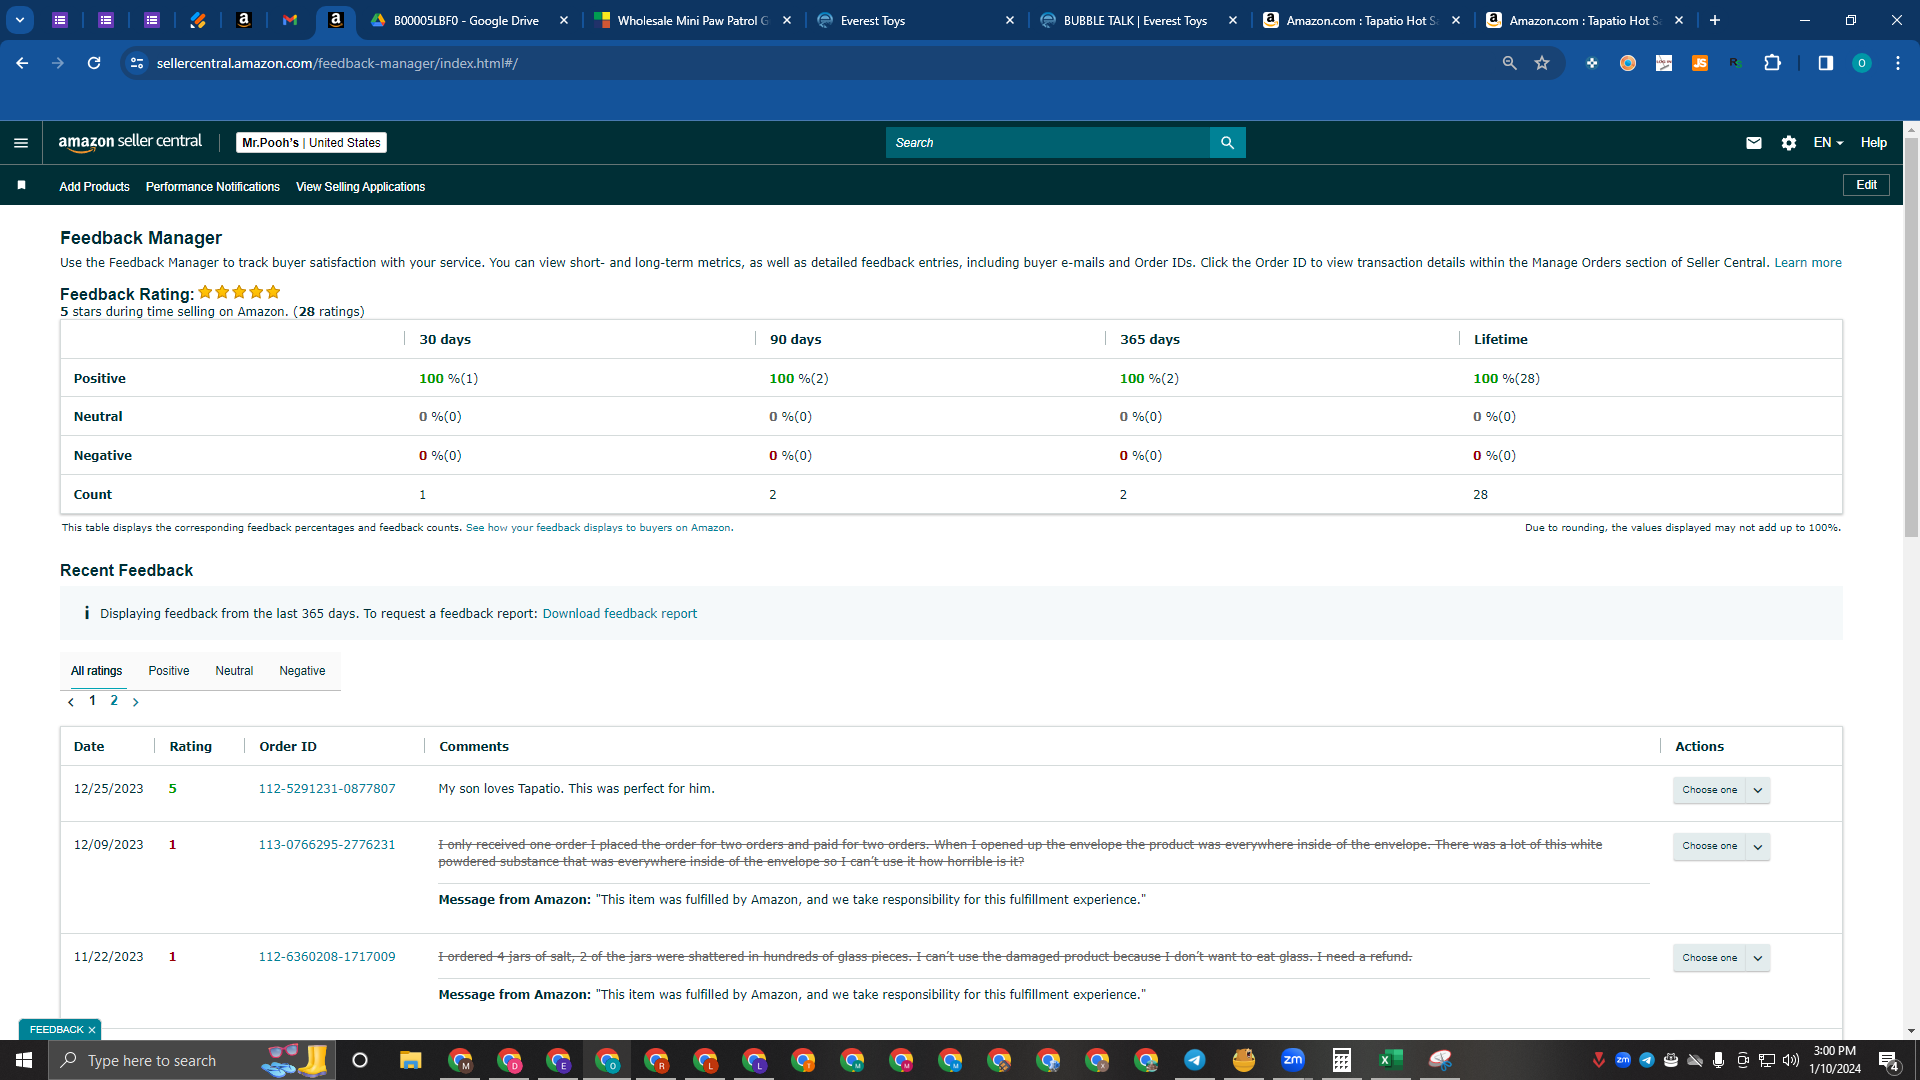Click the next page arrow in pagination
The image size is (1920, 1080).
coord(136,702)
